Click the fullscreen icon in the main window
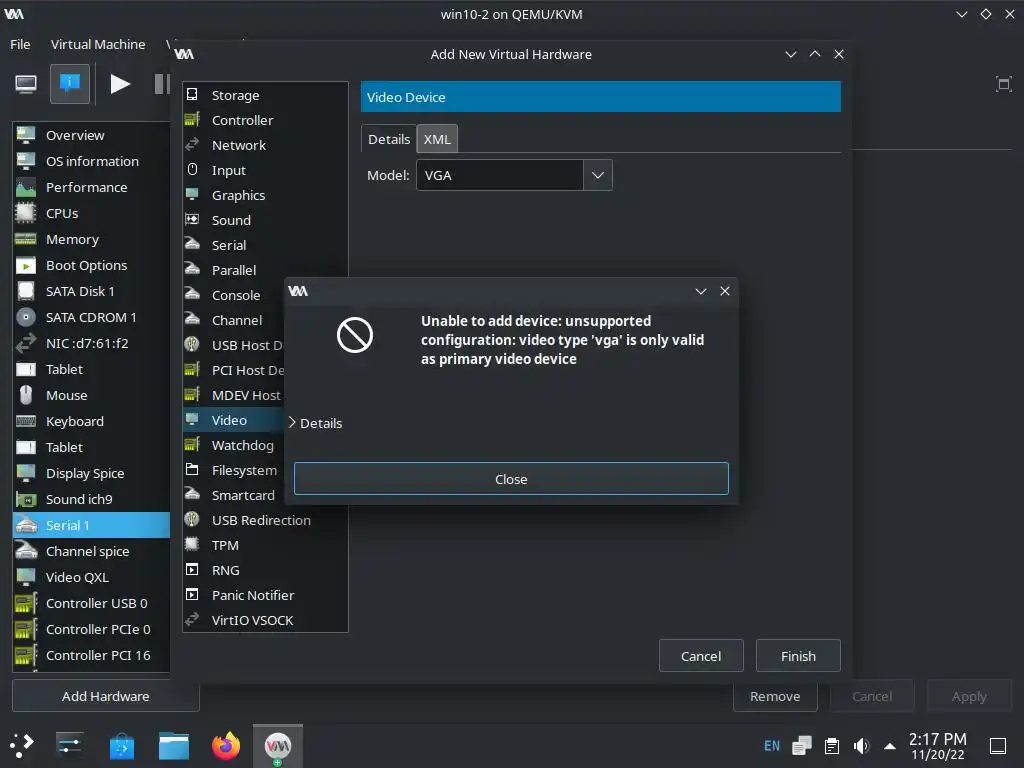1024x768 pixels. pyautogui.click(x=1003, y=84)
